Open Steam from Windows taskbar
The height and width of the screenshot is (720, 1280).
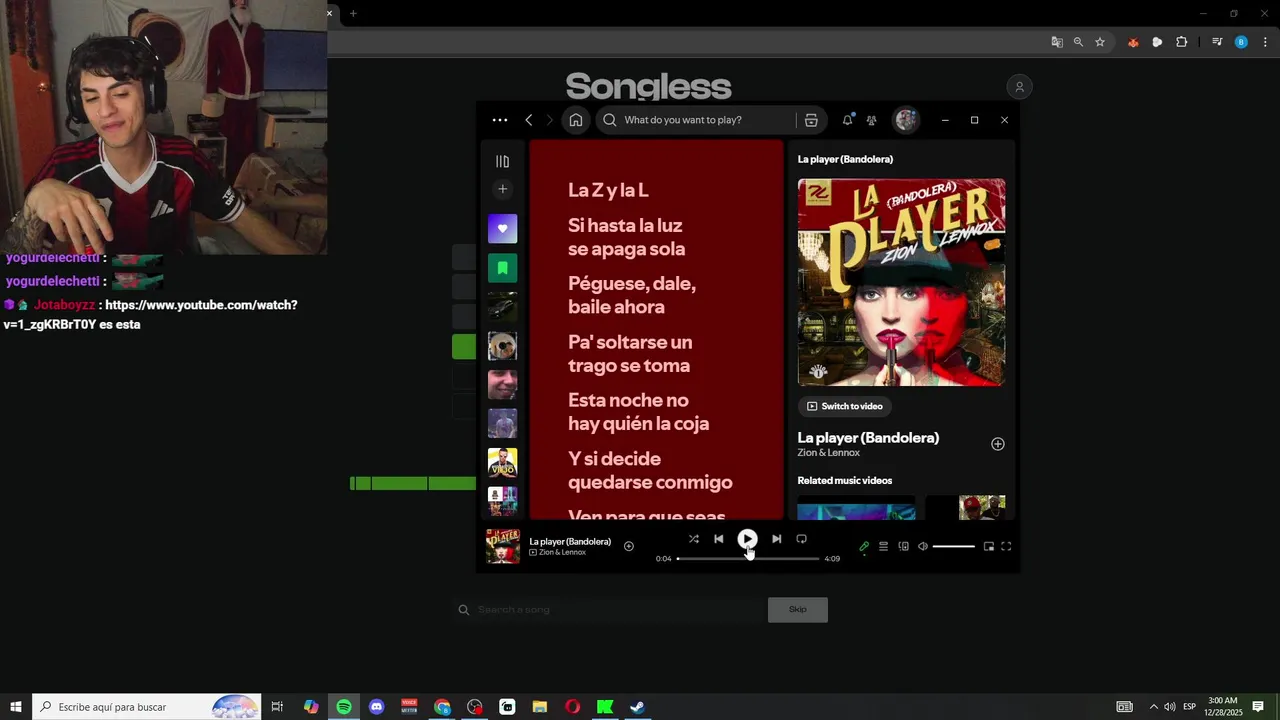637,707
